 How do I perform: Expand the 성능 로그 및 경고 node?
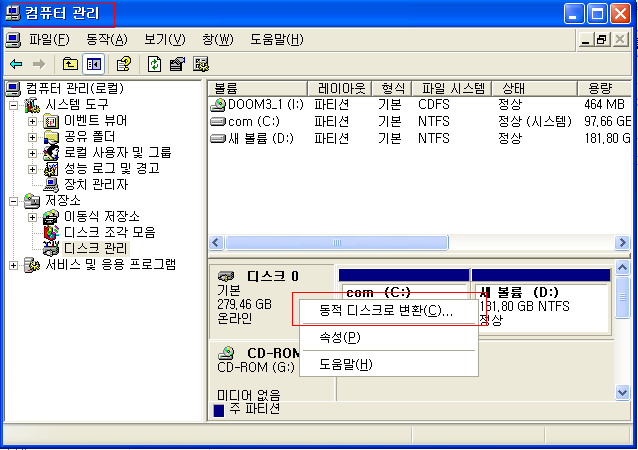click(33, 169)
